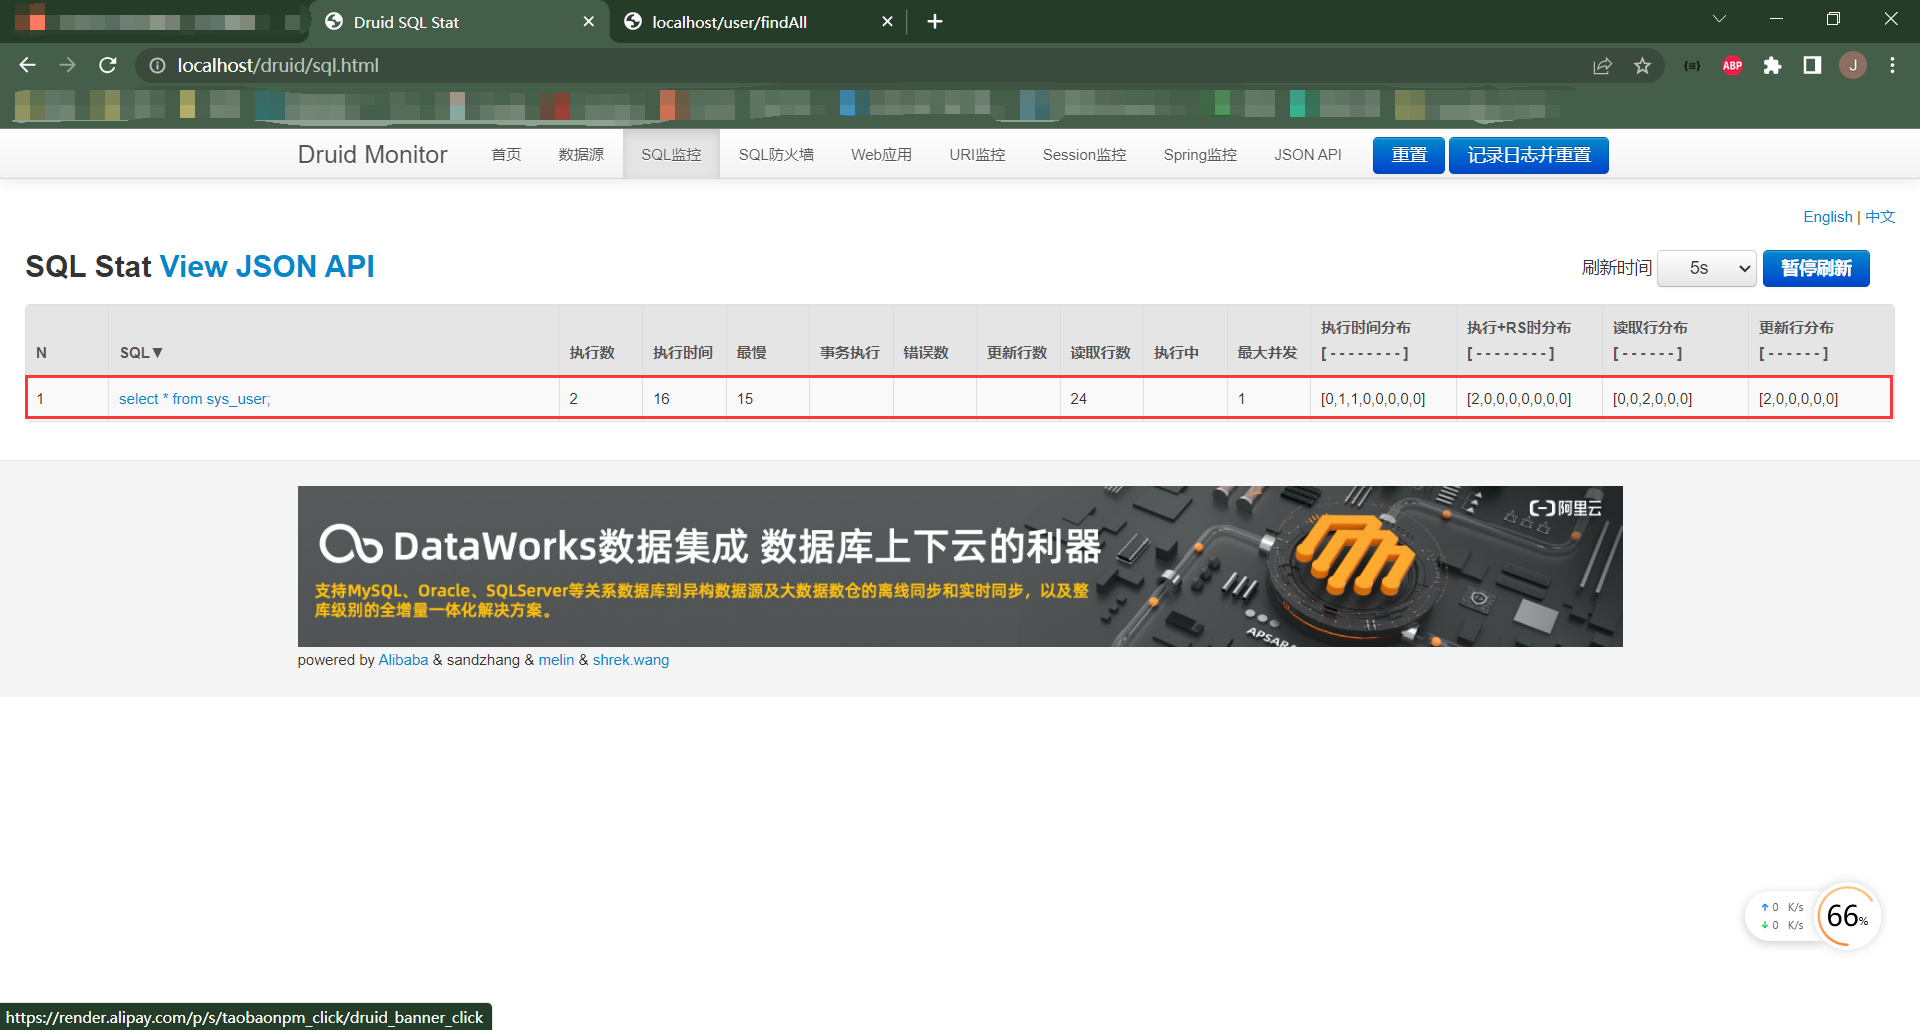Toggle SQL column sort arrow

click(157, 352)
